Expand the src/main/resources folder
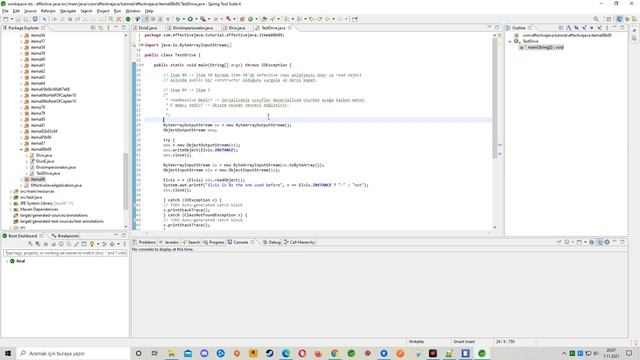 pos(11,191)
